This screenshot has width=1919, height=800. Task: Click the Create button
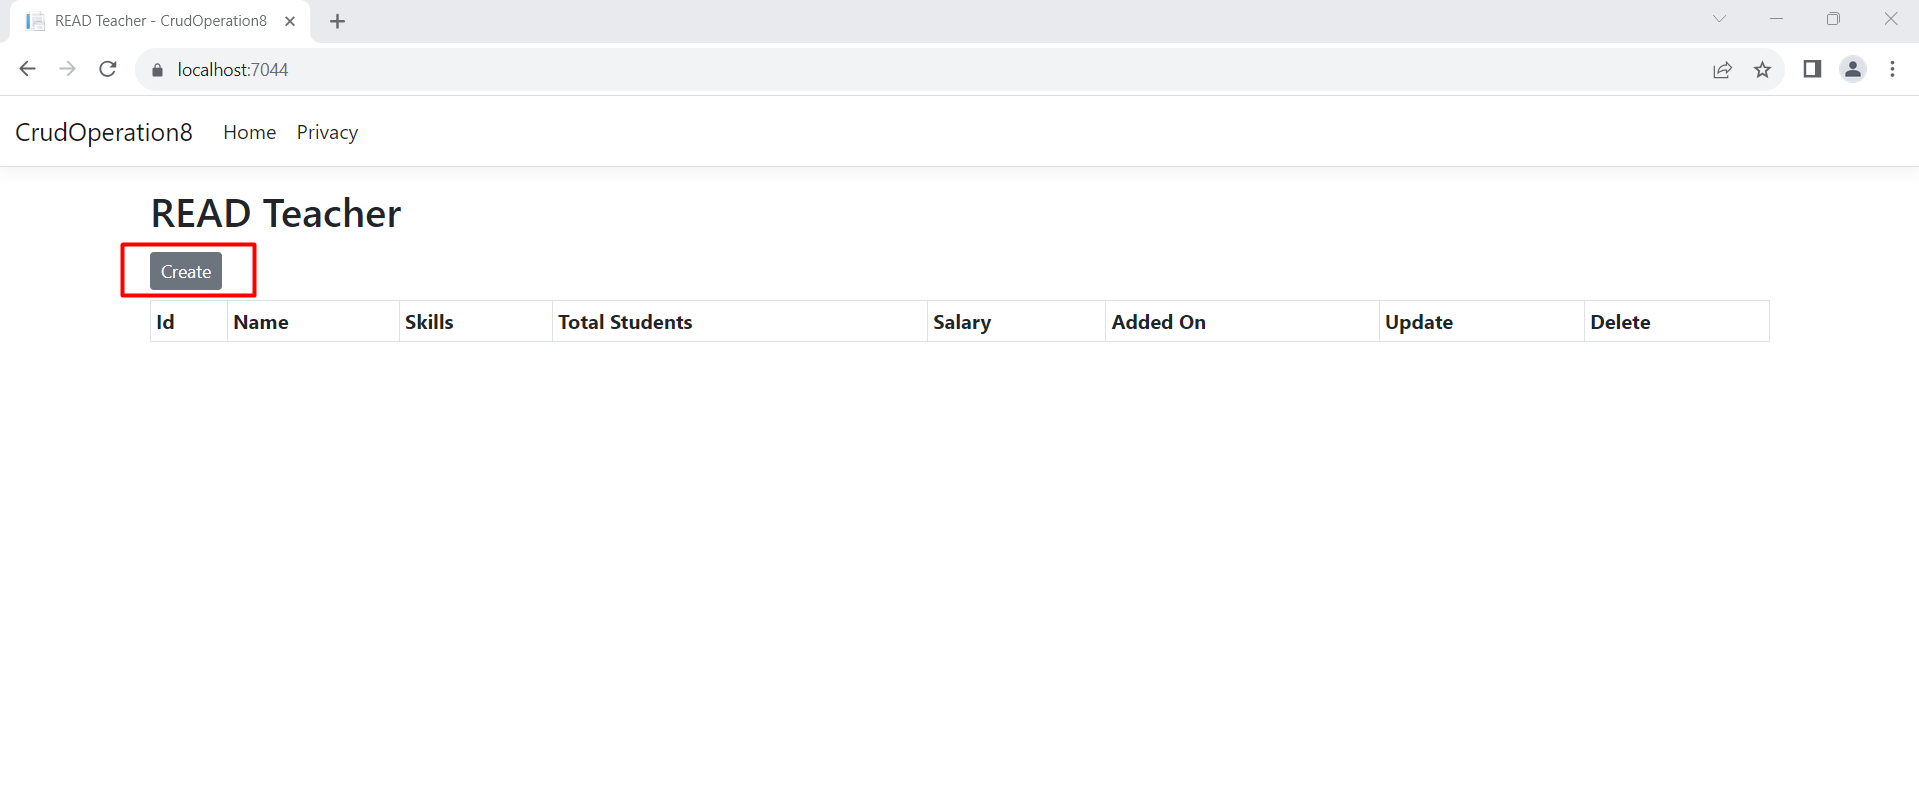186,271
